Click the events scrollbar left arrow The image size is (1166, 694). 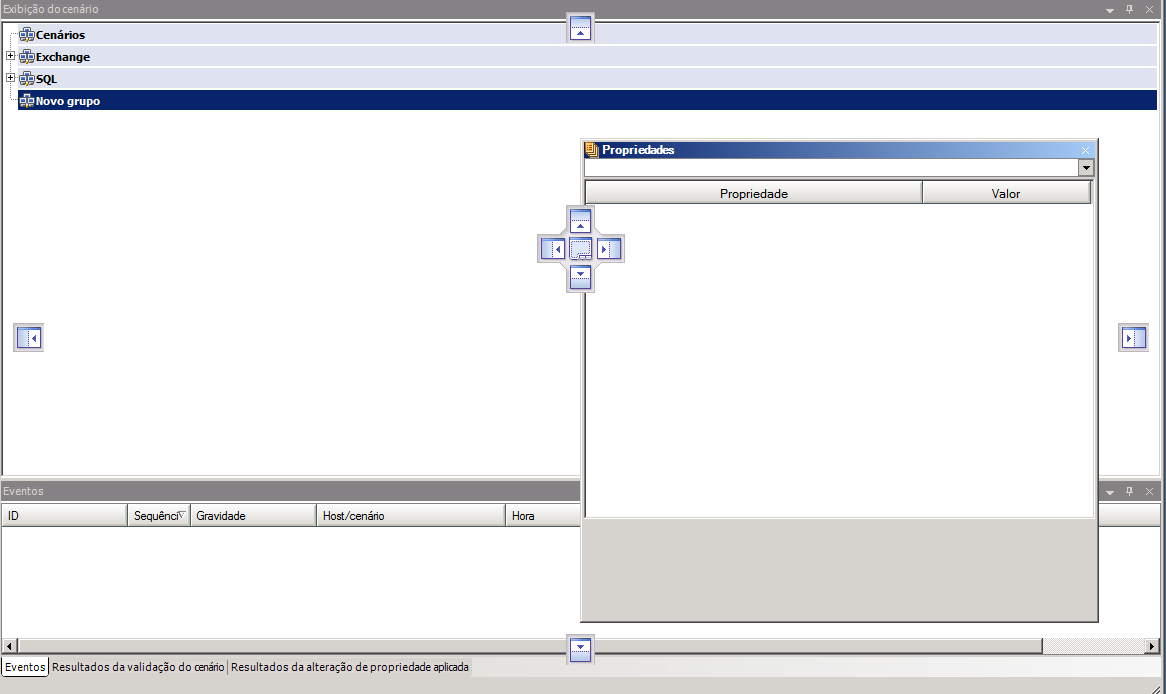tap(10, 646)
